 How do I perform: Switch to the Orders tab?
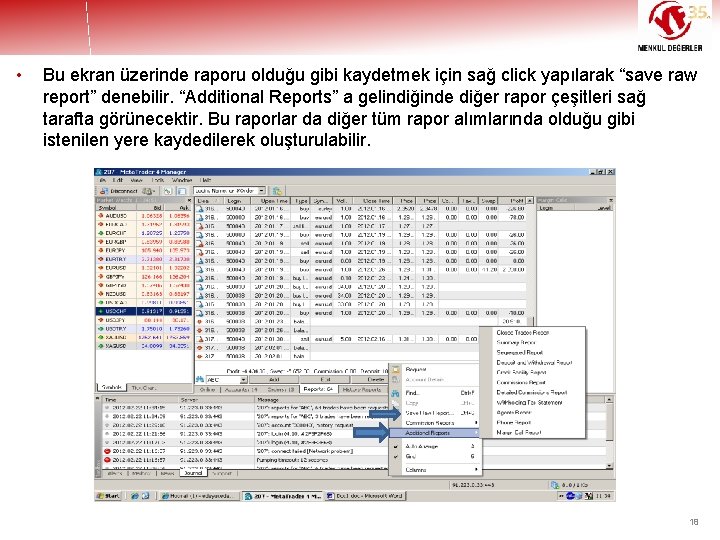[281, 389]
